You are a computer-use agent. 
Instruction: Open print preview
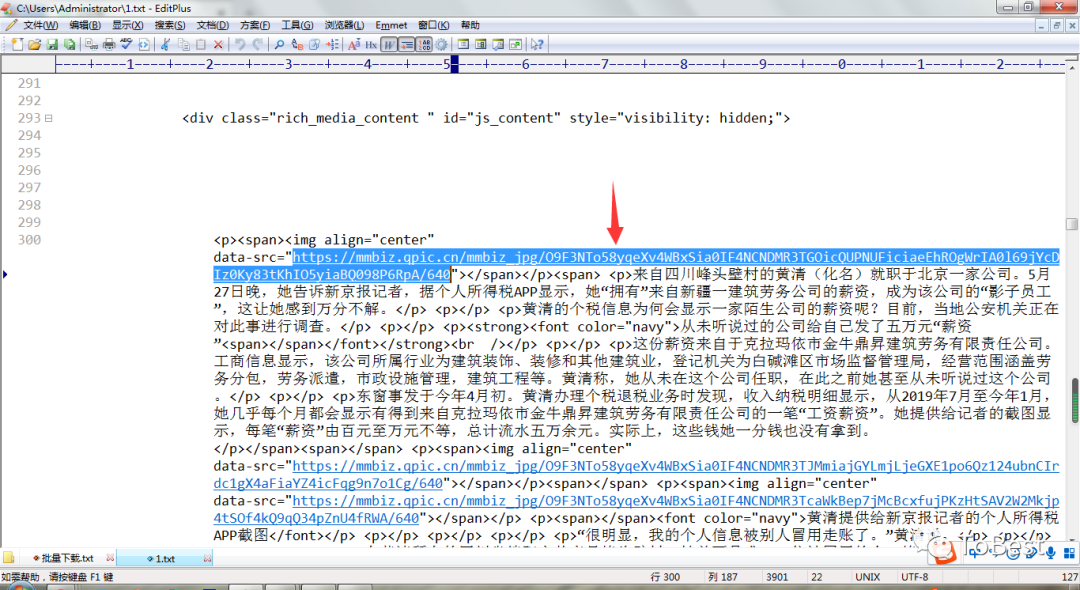[x=92, y=45]
